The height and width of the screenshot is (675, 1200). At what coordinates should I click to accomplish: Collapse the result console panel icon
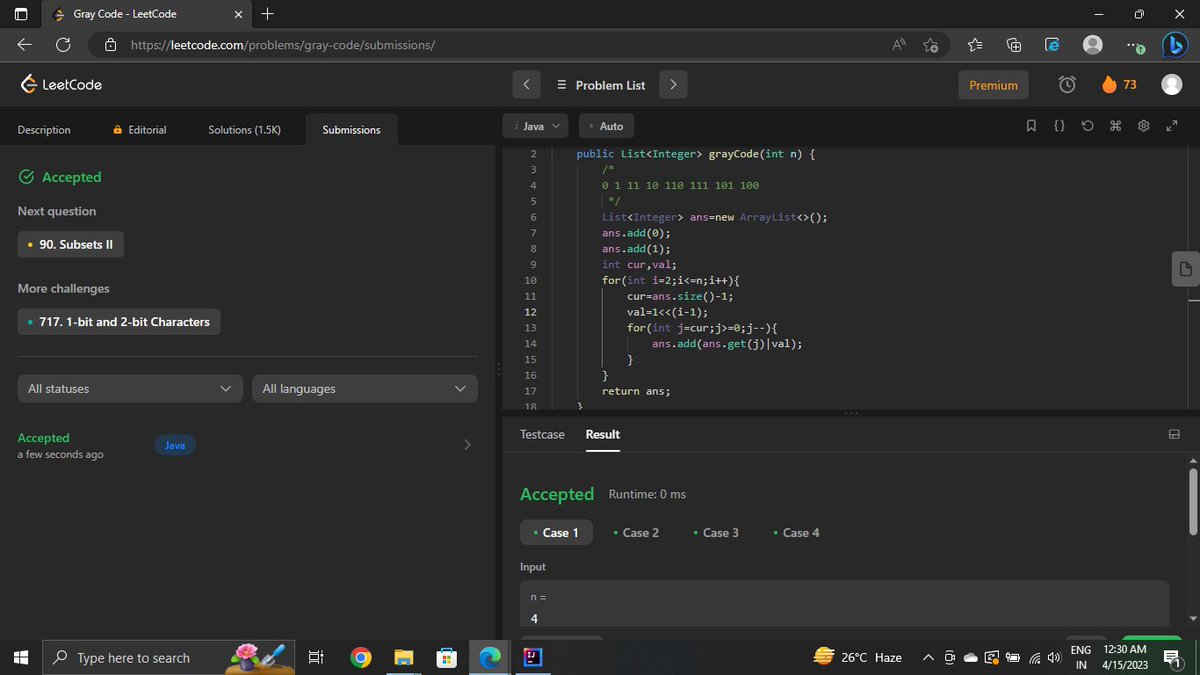(x=1174, y=434)
